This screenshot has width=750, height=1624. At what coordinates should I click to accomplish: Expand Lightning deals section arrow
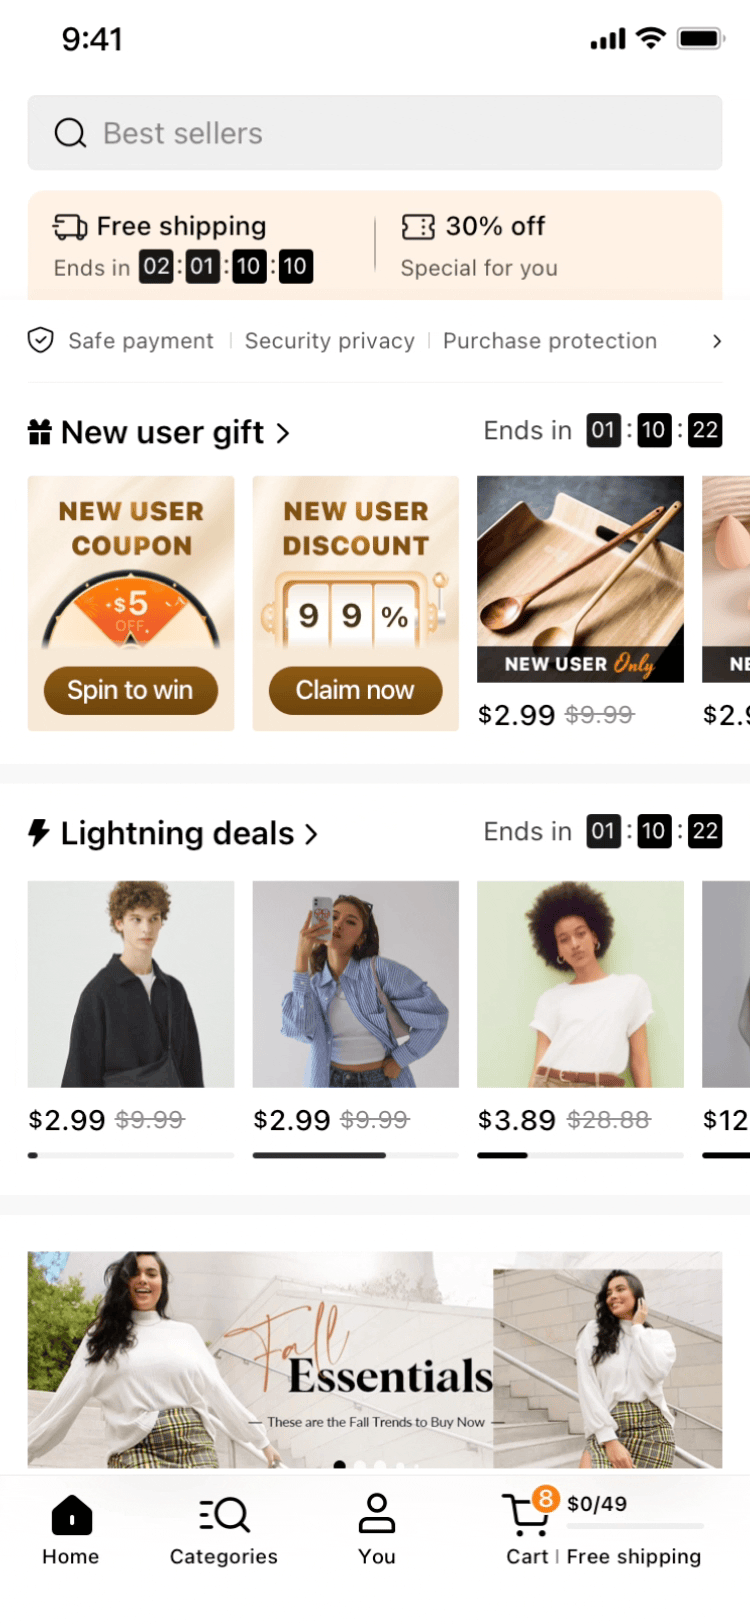point(311,834)
